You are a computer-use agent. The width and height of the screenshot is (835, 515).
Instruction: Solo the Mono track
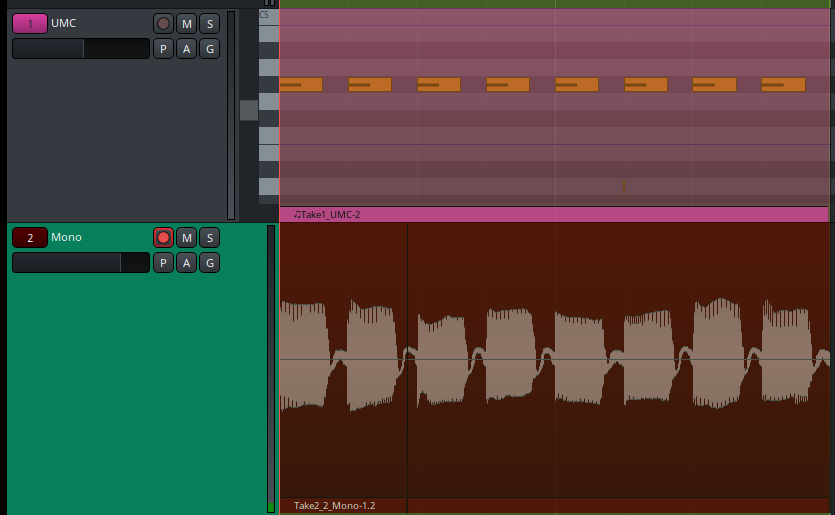point(209,237)
